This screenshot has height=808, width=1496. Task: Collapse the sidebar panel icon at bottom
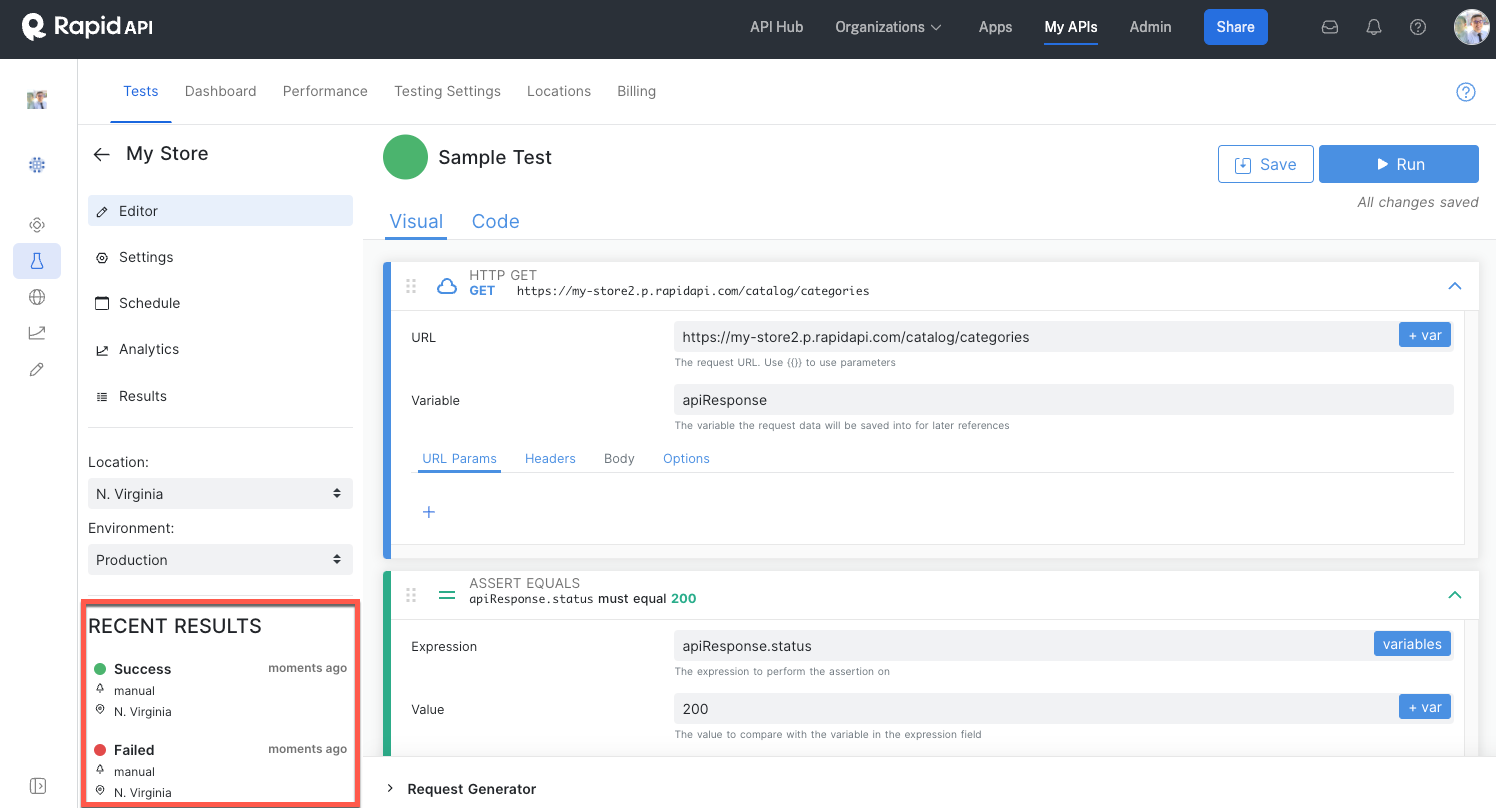pyautogui.click(x=37, y=785)
